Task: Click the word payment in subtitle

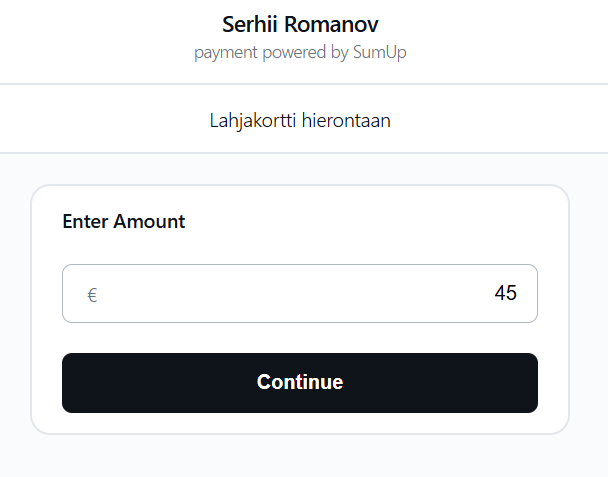Action: [227, 52]
